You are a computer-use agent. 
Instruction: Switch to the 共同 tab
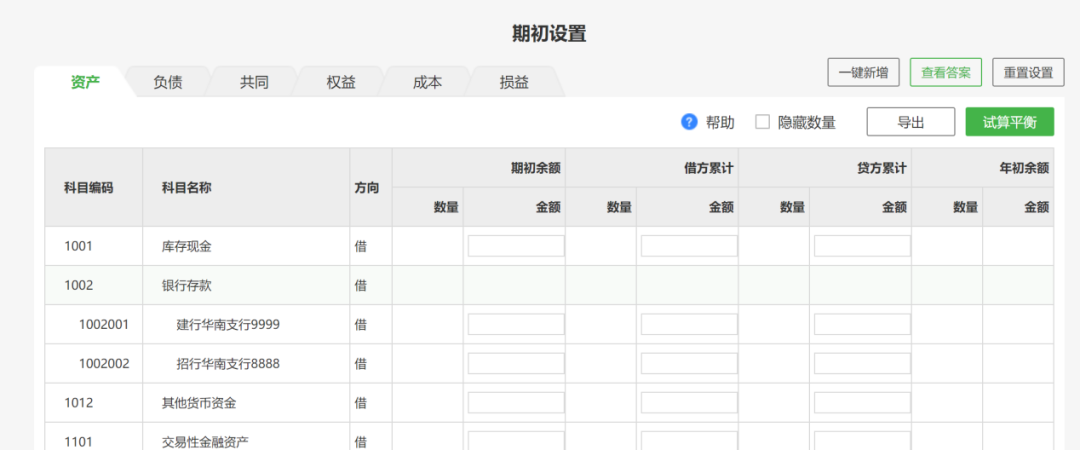tap(254, 83)
